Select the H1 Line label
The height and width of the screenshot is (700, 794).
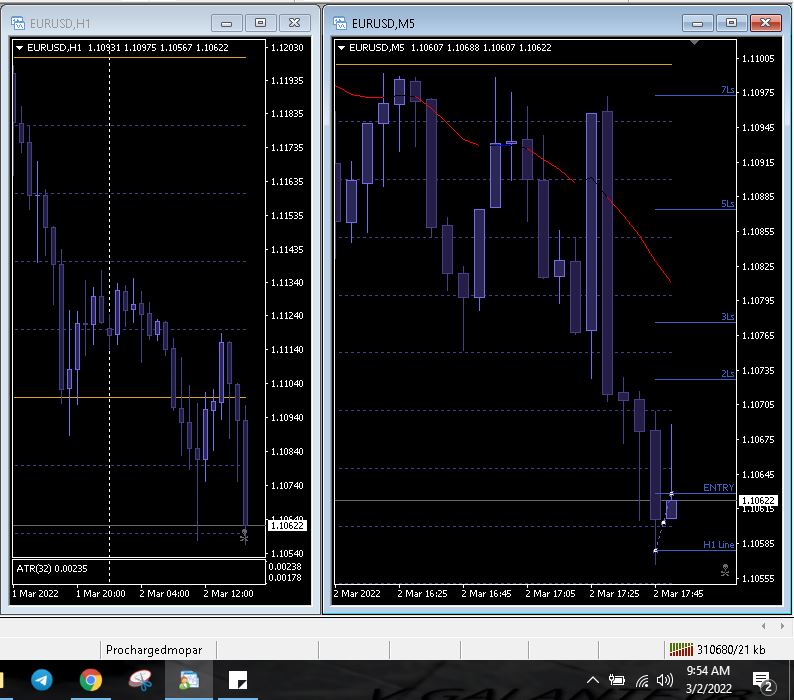pos(719,545)
